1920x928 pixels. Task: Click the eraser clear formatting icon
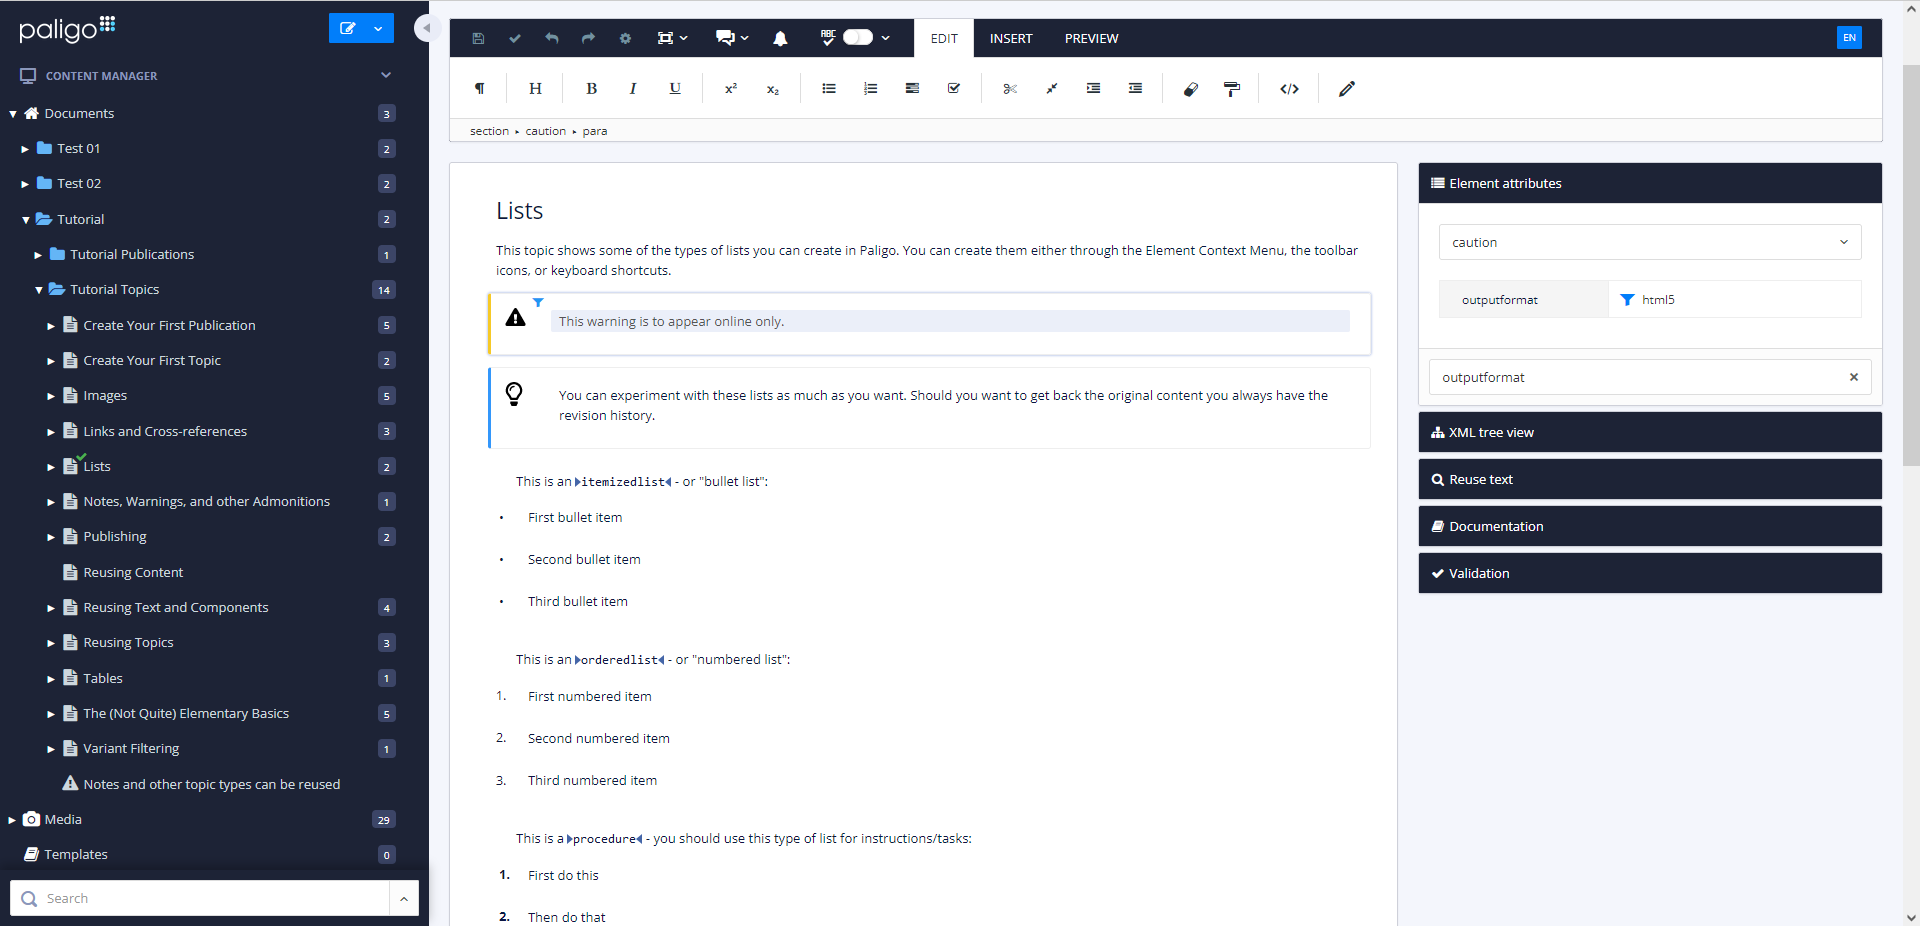[1190, 89]
